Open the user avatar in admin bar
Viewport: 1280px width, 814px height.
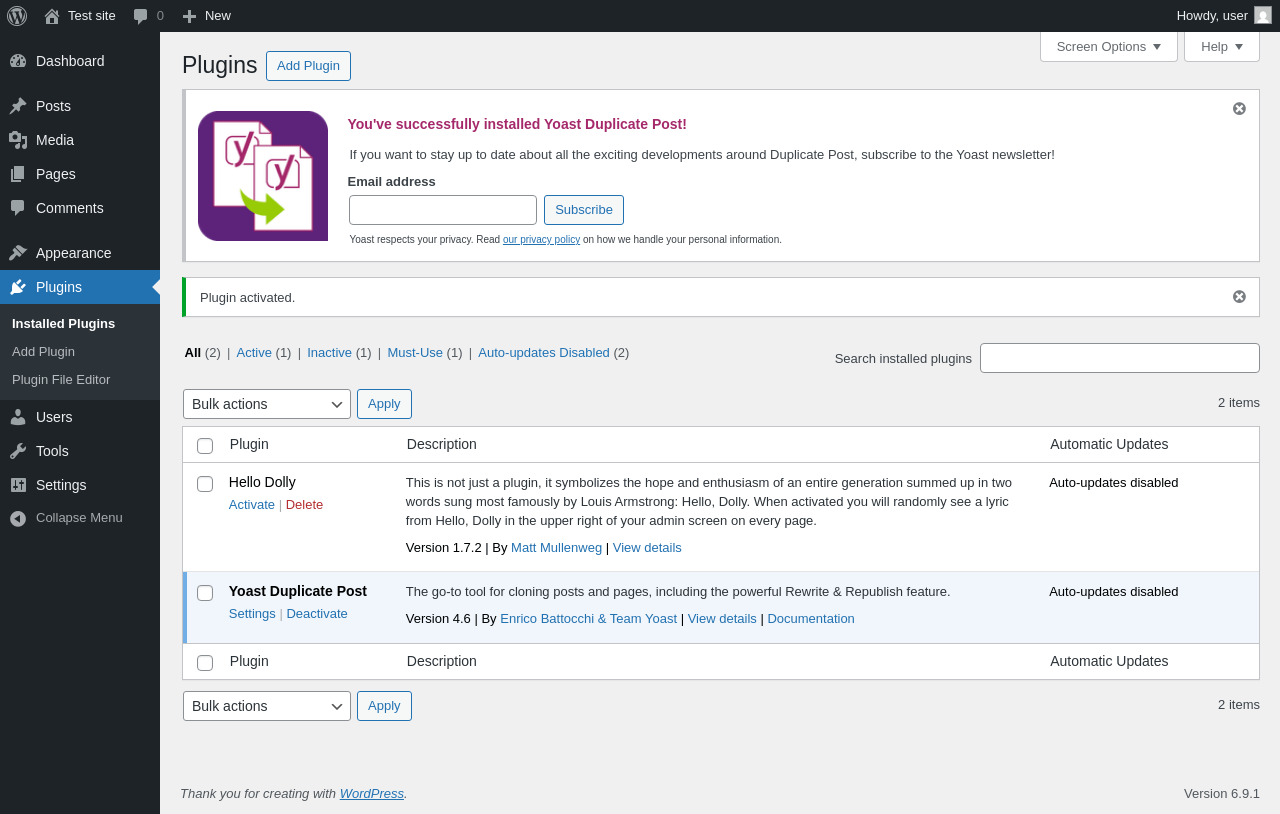pos(1263,15)
